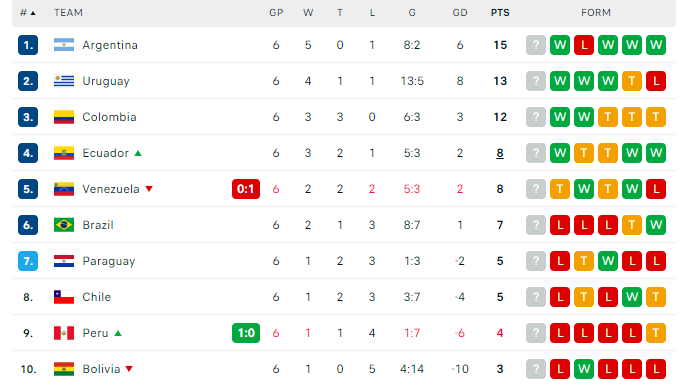The image size is (686, 385).
Task: Click Brazil's green W form badge
Action: (656, 225)
